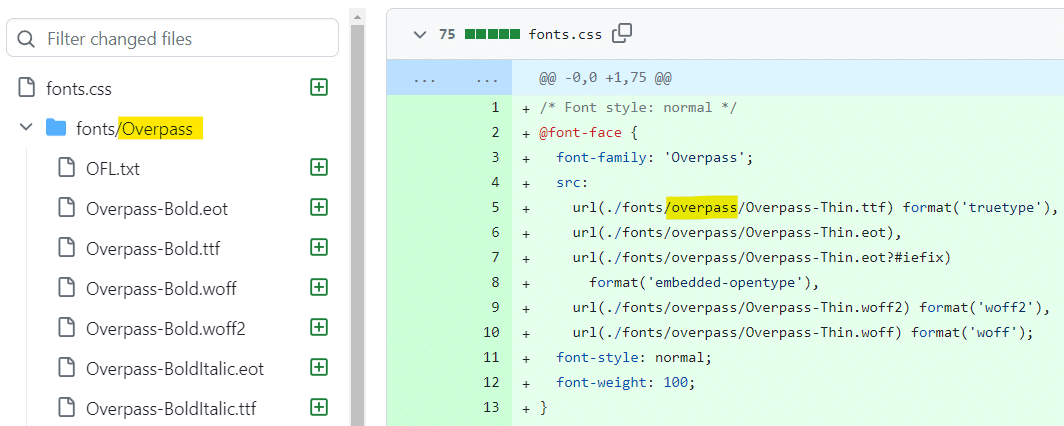Open Overpass-Bold.eot in the tree

[157, 208]
